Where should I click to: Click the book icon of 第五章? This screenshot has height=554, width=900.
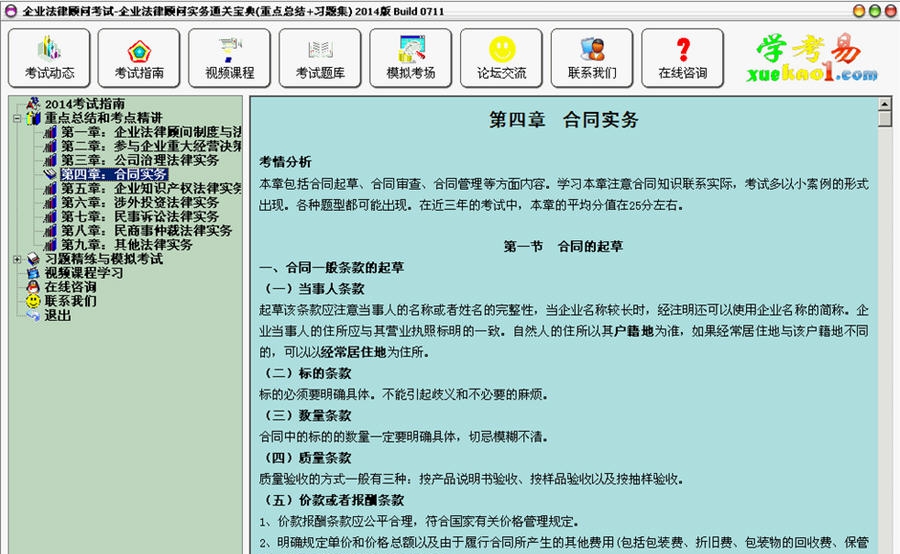click(51, 188)
